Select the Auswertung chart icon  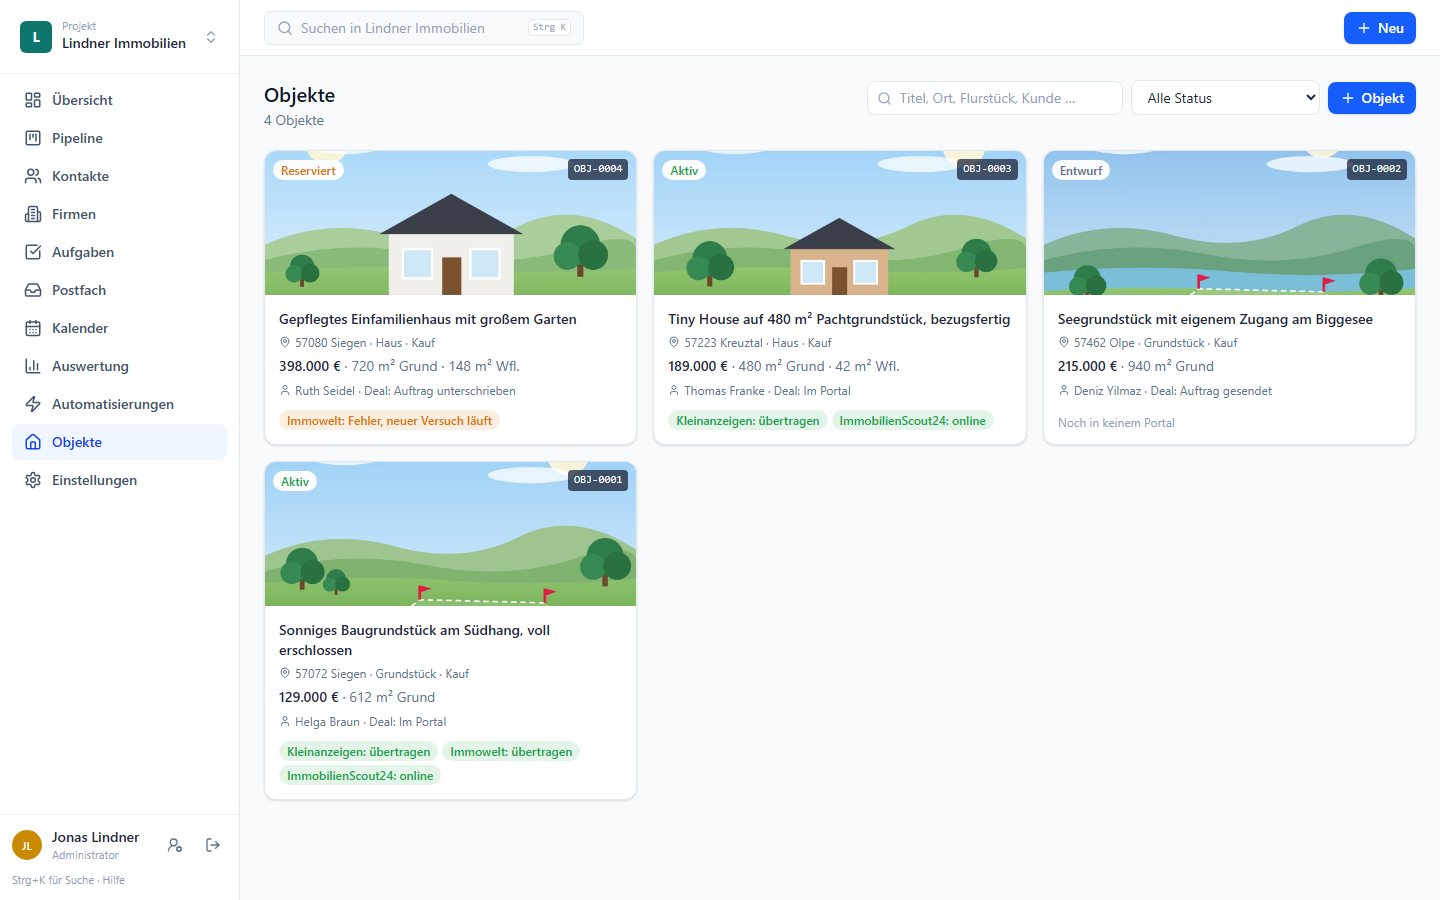pyautogui.click(x=33, y=366)
